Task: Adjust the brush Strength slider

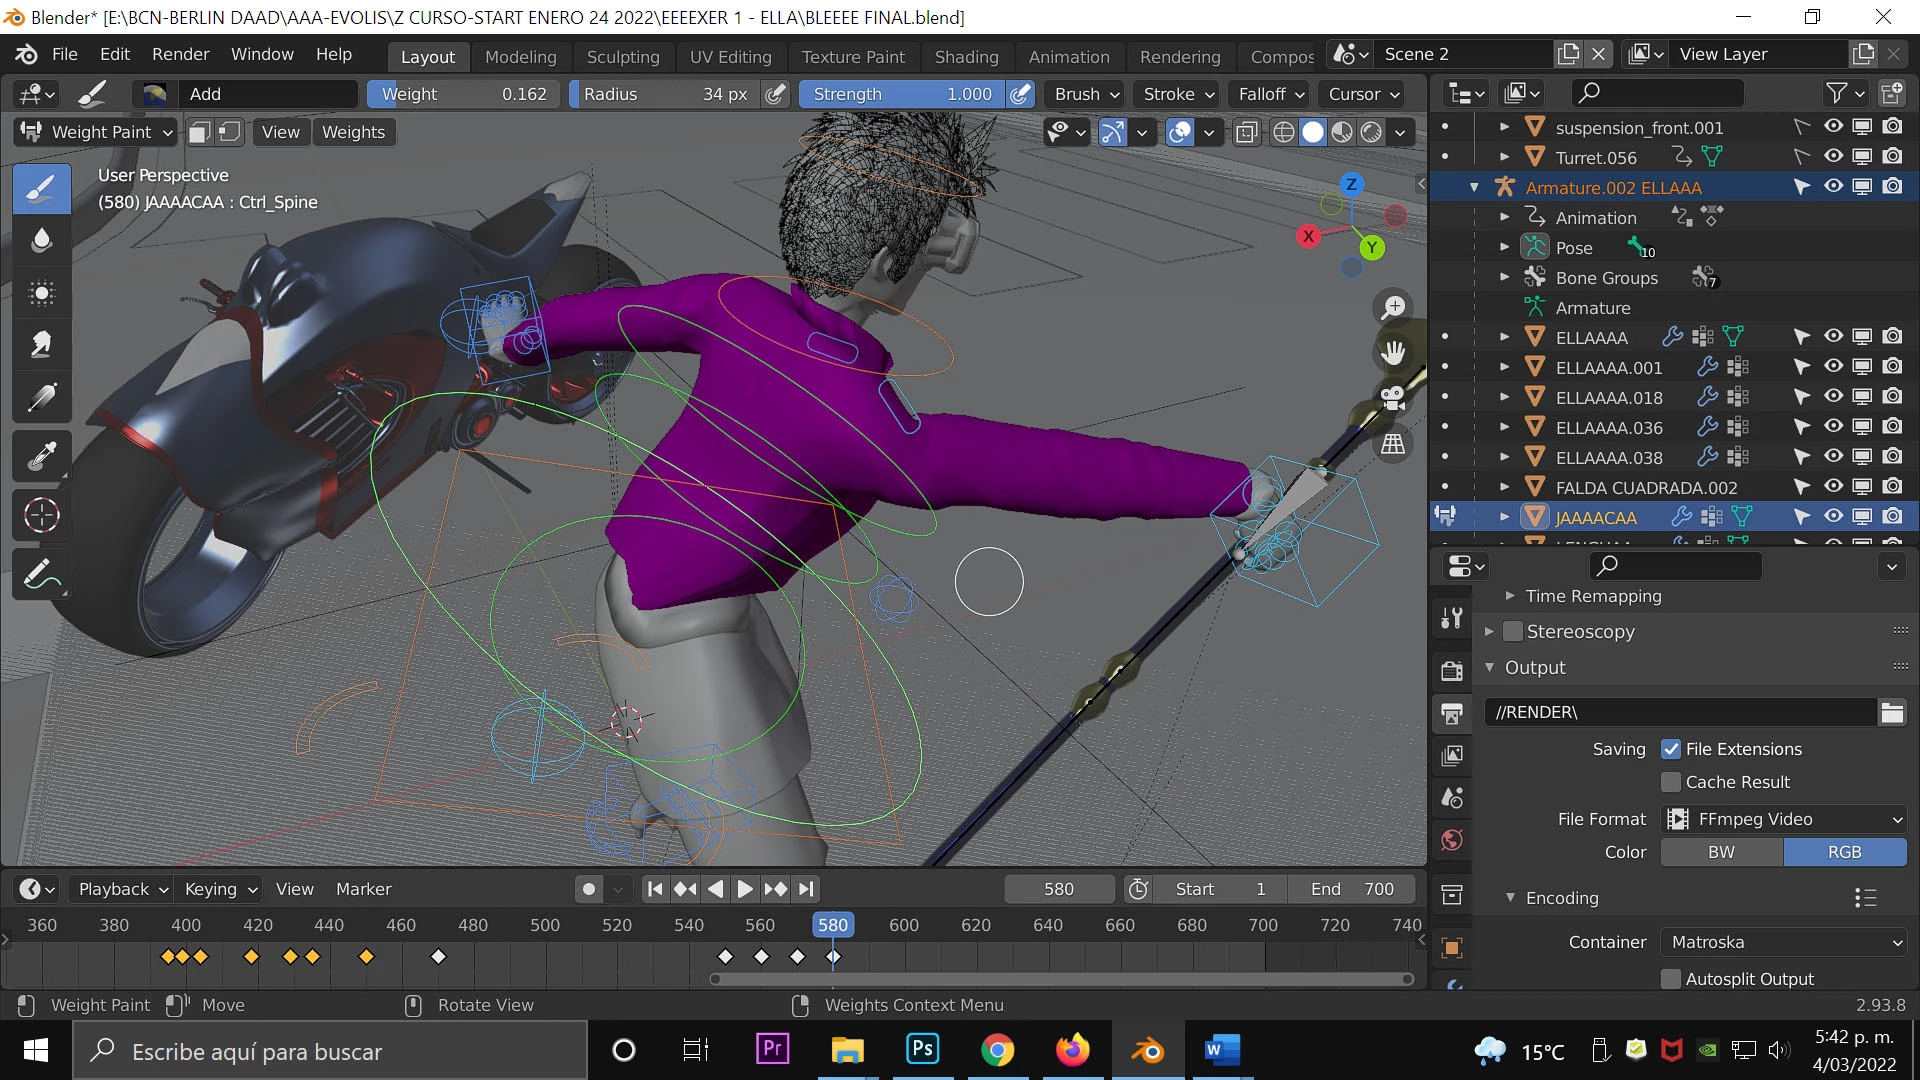Action: click(900, 94)
